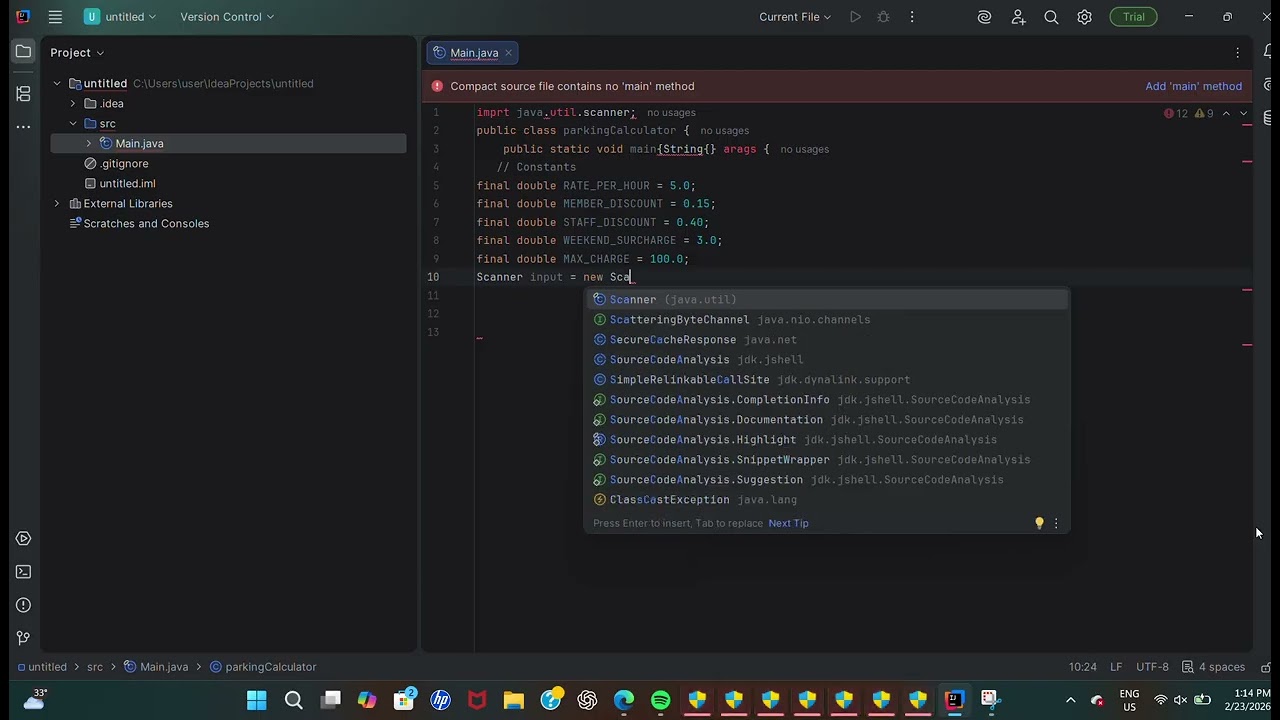Expand the Main.java tree node
Image resolution: width=1280 pixels, height=720 pixels.
pyautogui.click(x=89, y=144)
